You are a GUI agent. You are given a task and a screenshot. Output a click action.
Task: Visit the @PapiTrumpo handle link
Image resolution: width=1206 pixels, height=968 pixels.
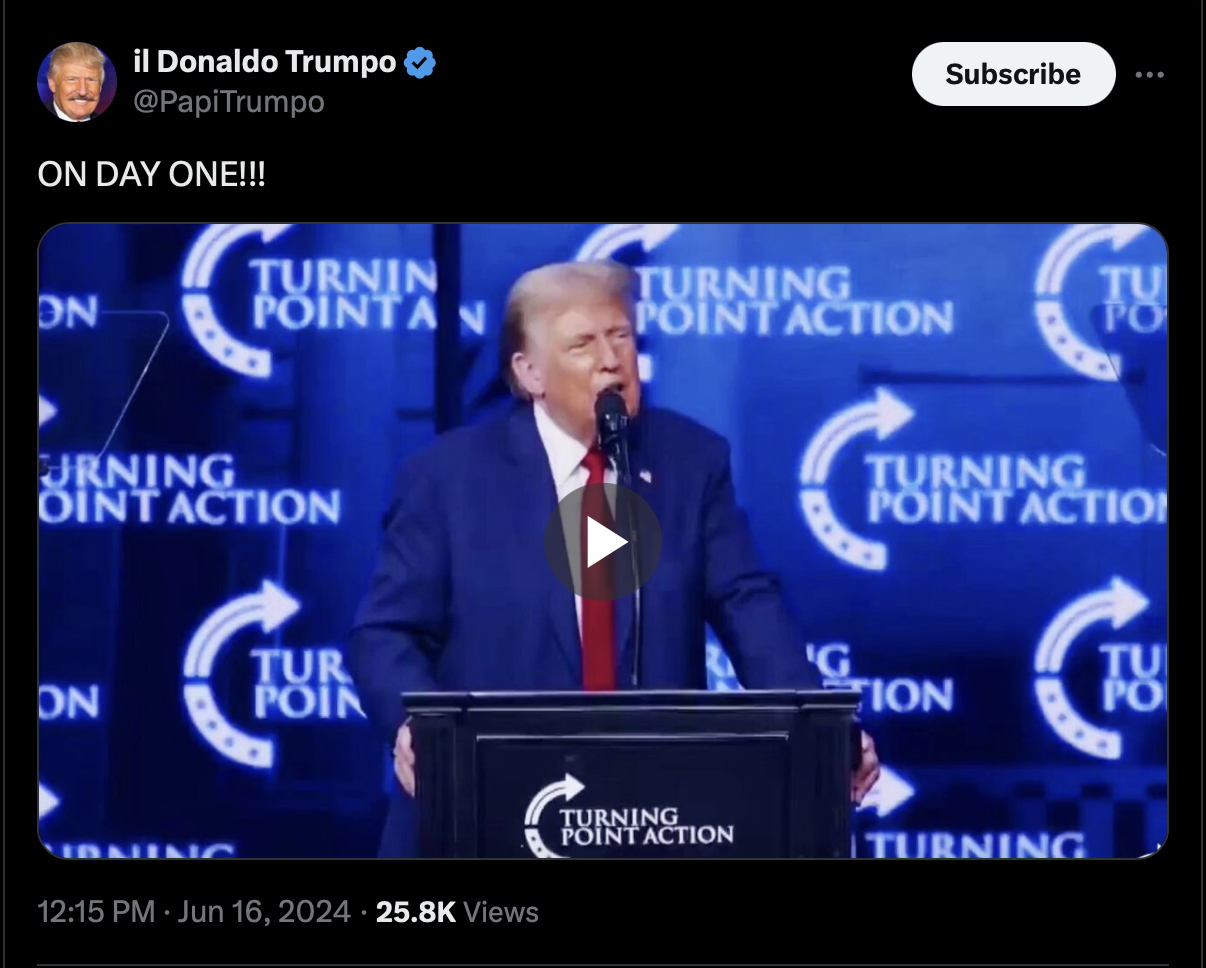click(229, 102)
